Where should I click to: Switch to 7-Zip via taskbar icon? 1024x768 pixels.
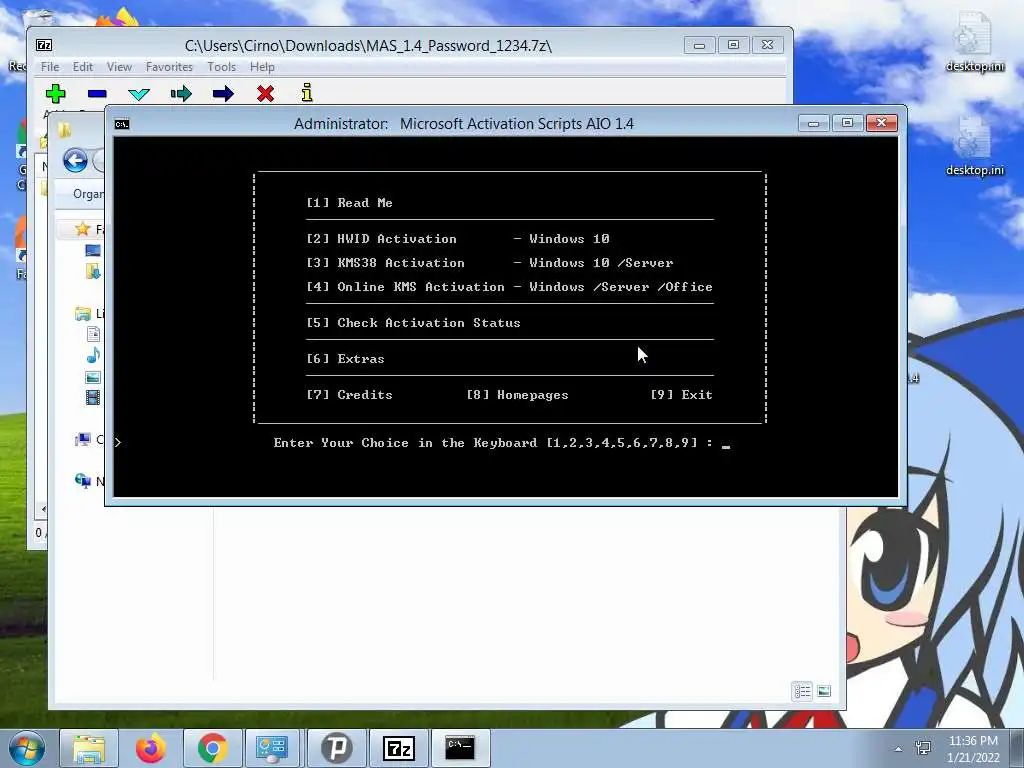[399, 748]
